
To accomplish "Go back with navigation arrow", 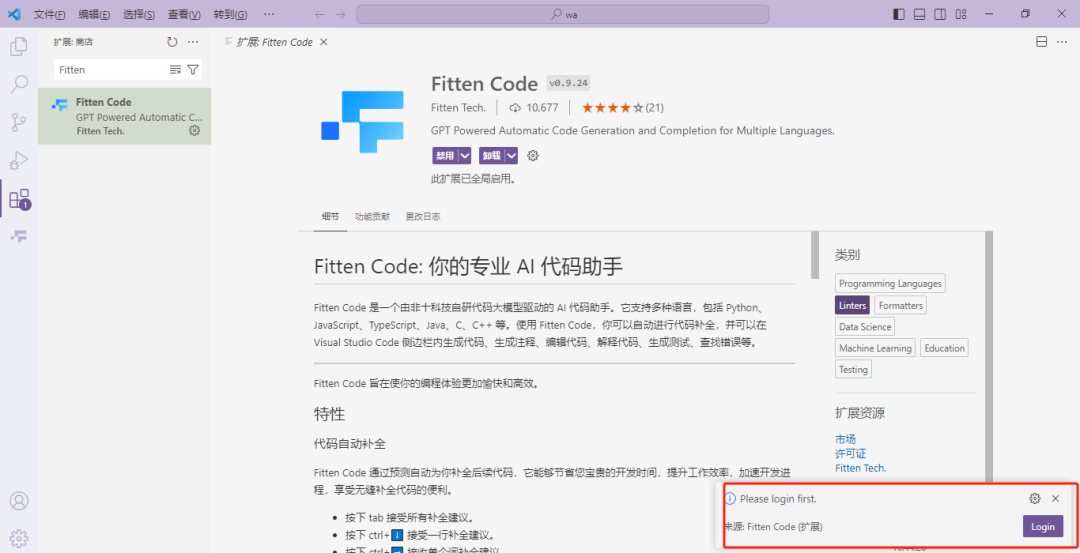I will coord(319,14).
